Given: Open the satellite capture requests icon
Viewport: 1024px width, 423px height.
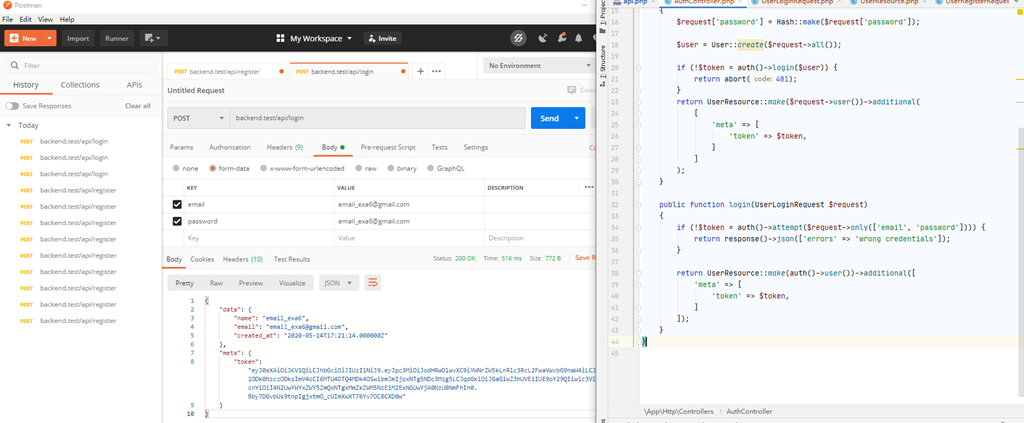Looking at the screenshot, I should pos(542,38).
